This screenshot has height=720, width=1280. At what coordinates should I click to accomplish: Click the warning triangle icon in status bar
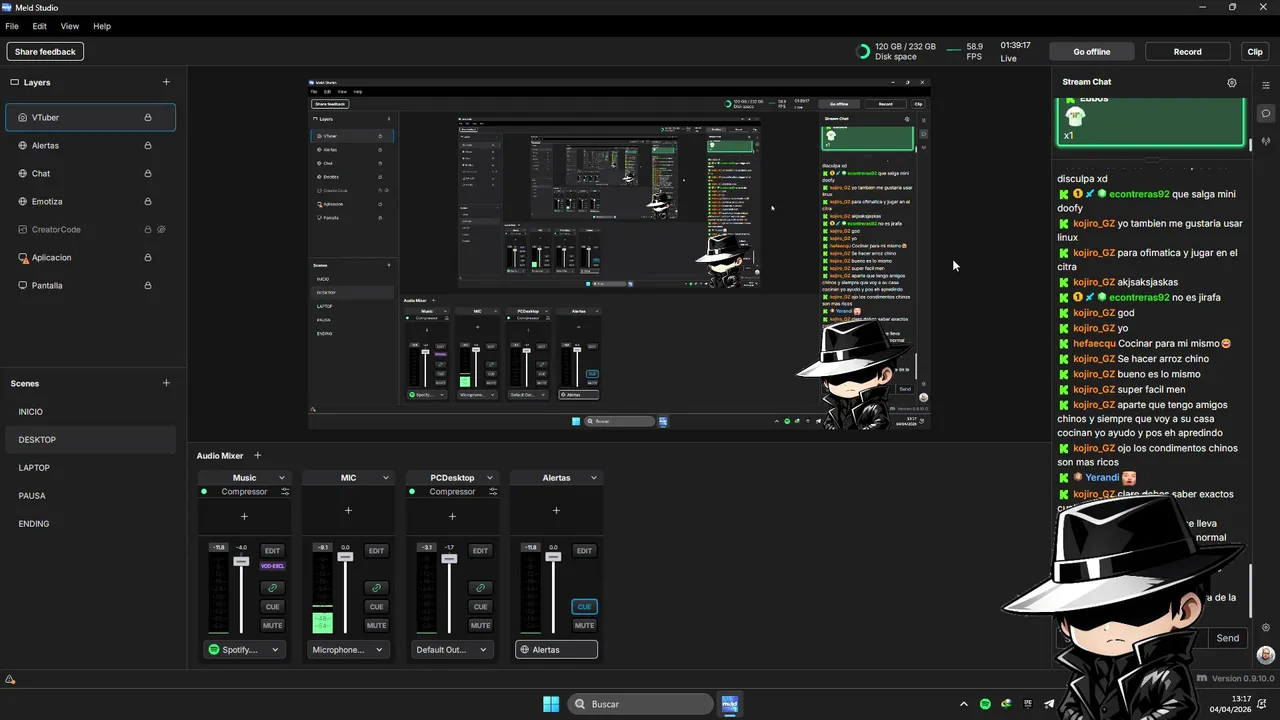(x=10, y=680)
